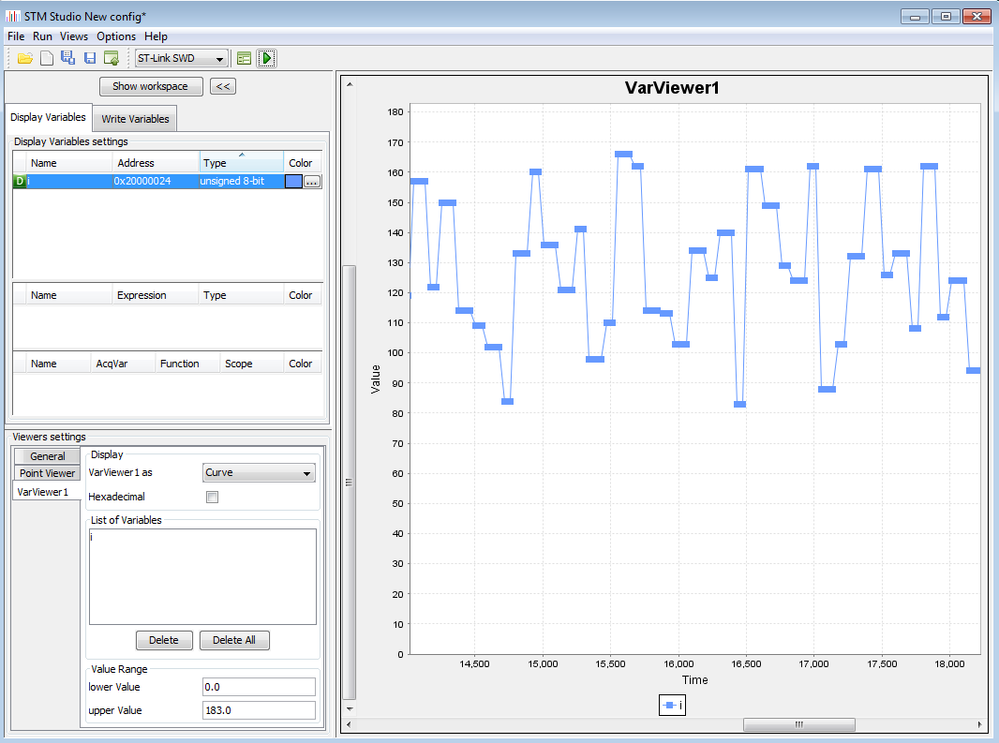Image resolution: width=999 pixels, height=743 pixels.
Task: Click the down arrow of vertical scrollbar
Action: click(349, 709)
